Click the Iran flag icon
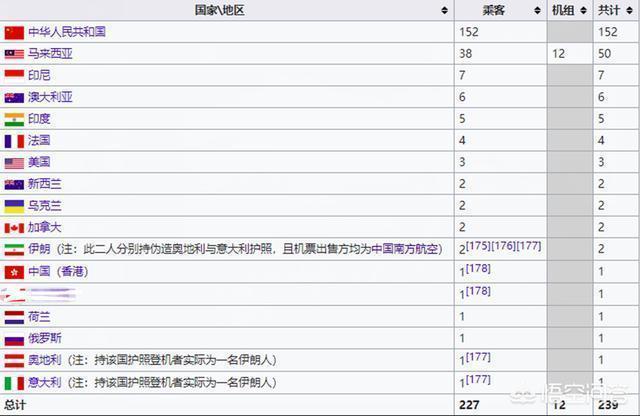 point(14,249)
